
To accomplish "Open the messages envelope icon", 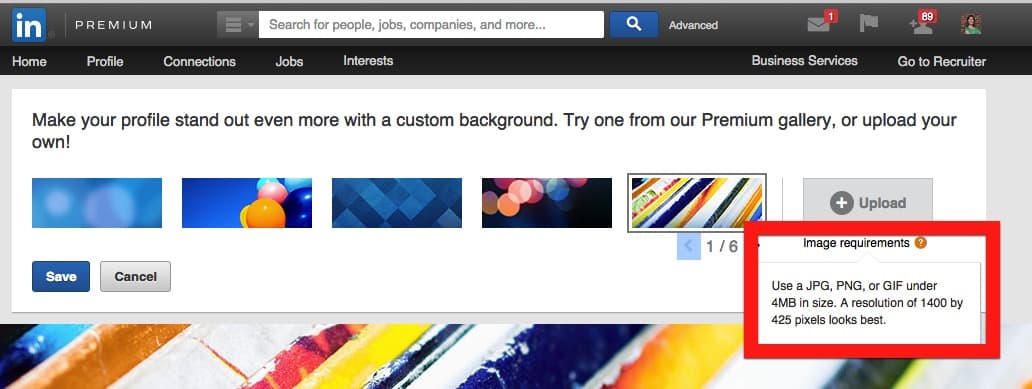I will click(819, 24).
